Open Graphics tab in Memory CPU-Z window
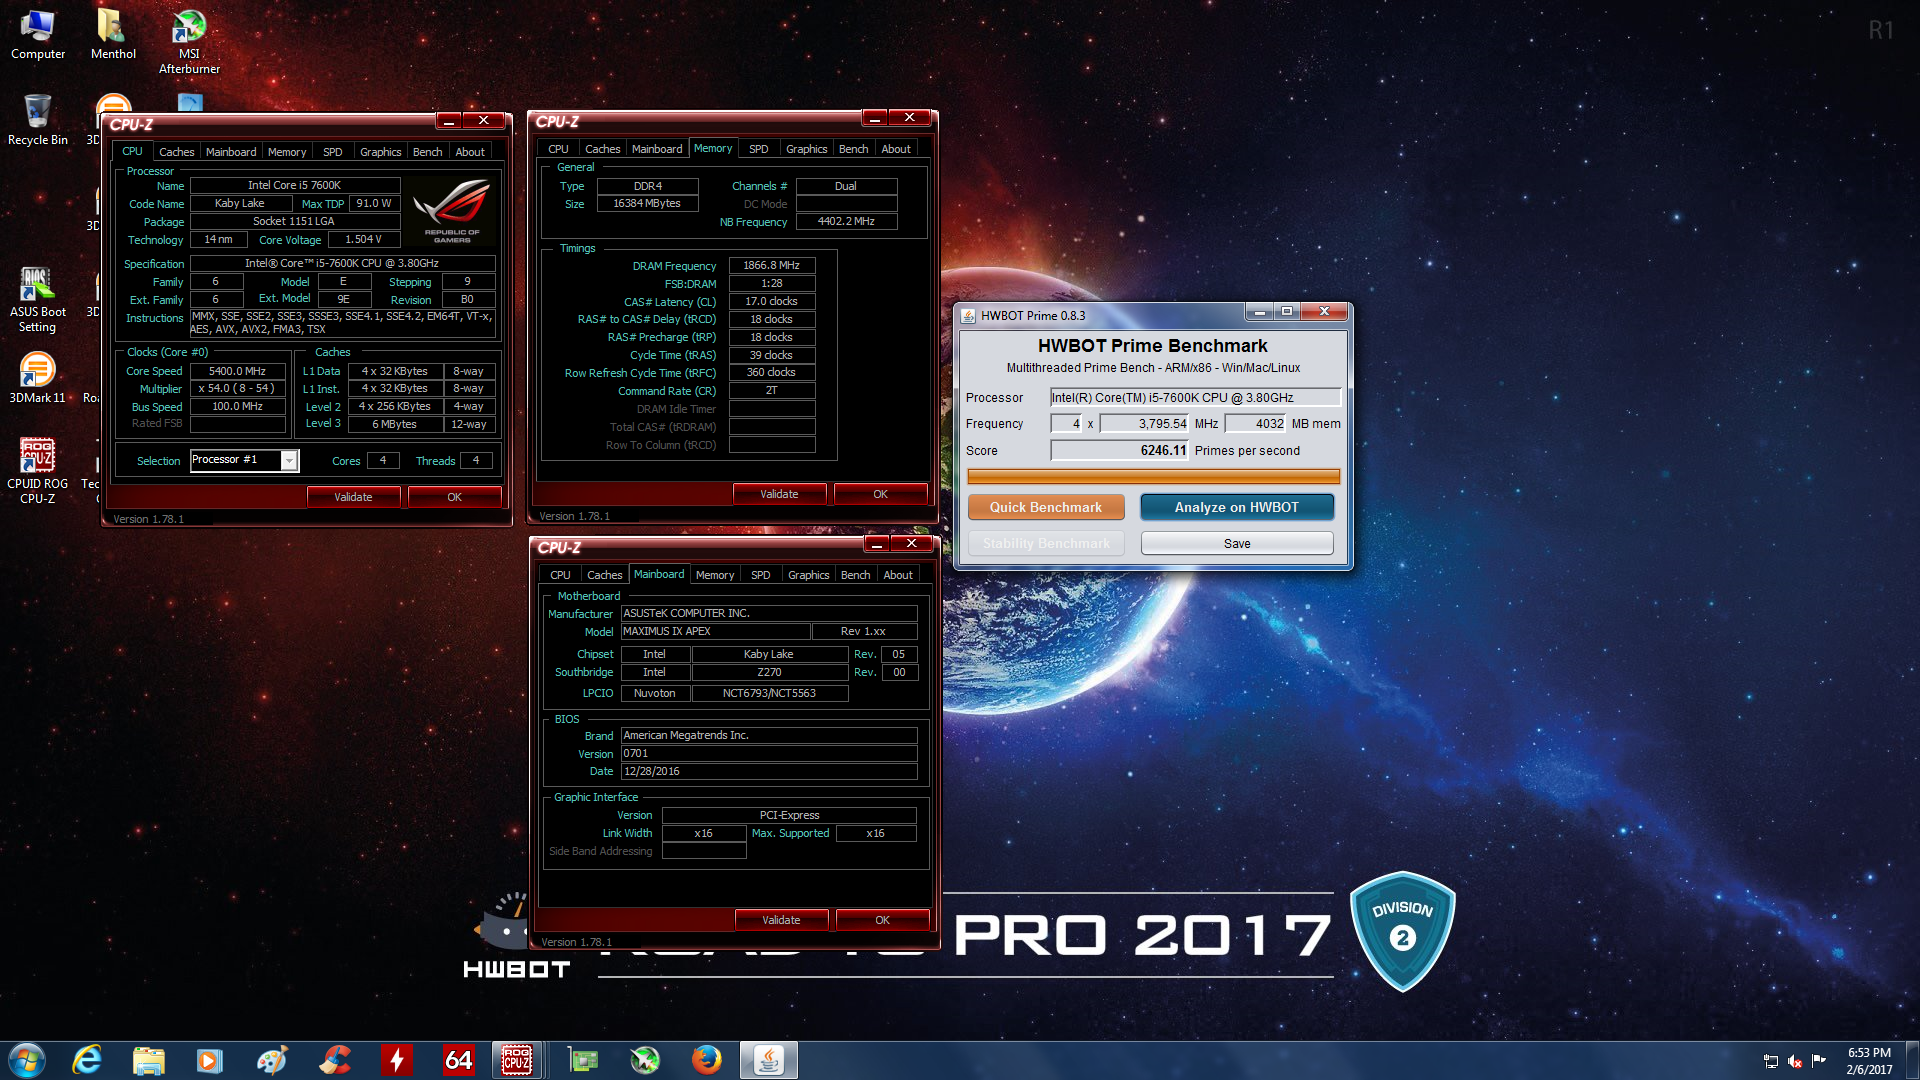Image resolution: width=1920 pixels, height=1080 pixels. (x=806, y=149)
